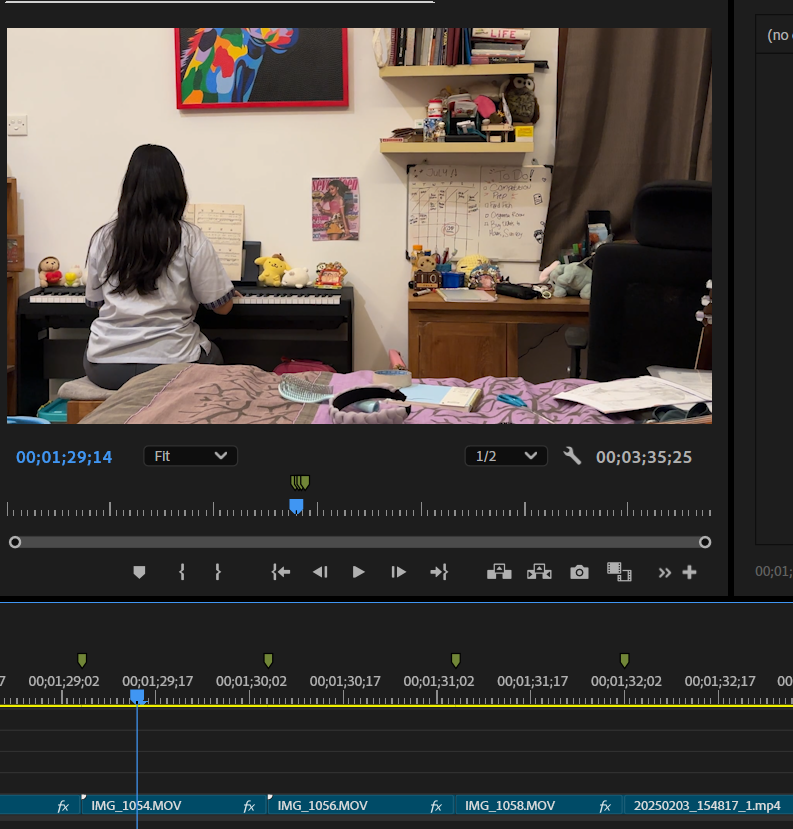Image resolution: width=793 pixels, height=829 pixels.
Task: Expand the transport overflow double-arrow menu
Action: pyautogui.click(x=664, y=572)
